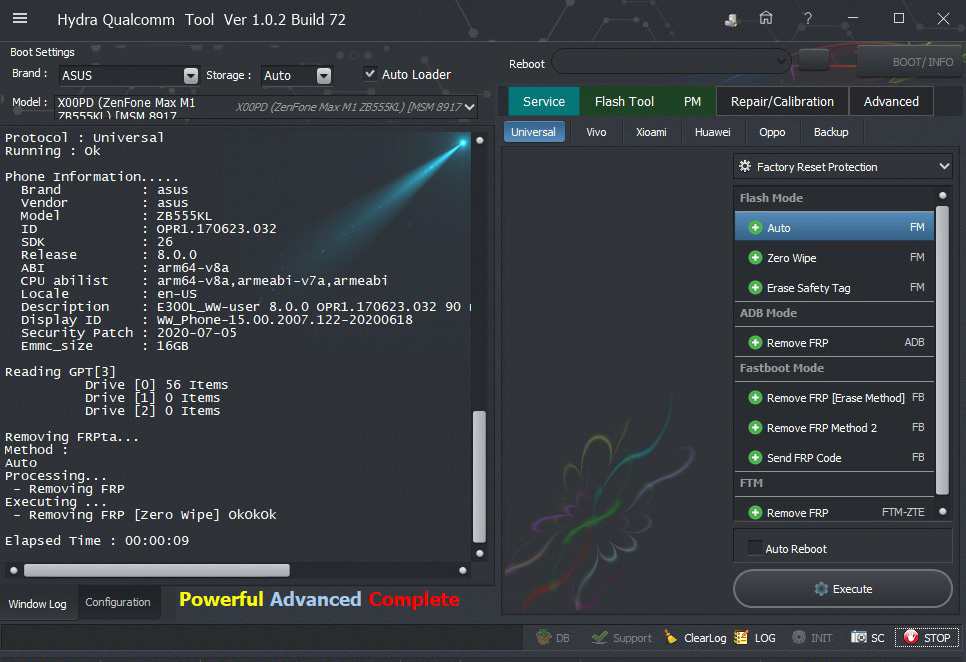The height and width of the screenshot is (662, 966).
Task: Click the log vertical scrollbar thumb
Action: click(x=479, y=476)
